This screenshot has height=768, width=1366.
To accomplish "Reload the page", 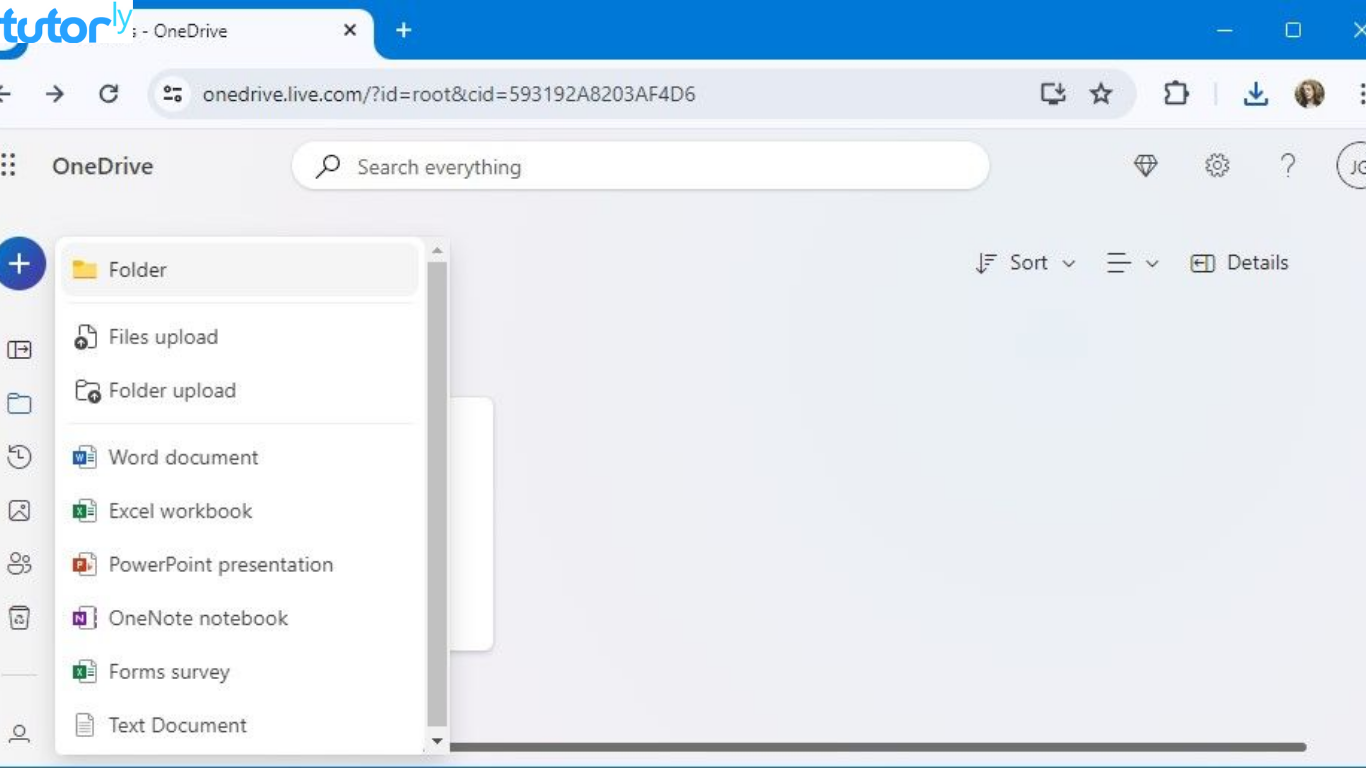I will pyautogui.click(x=109, y=94).
